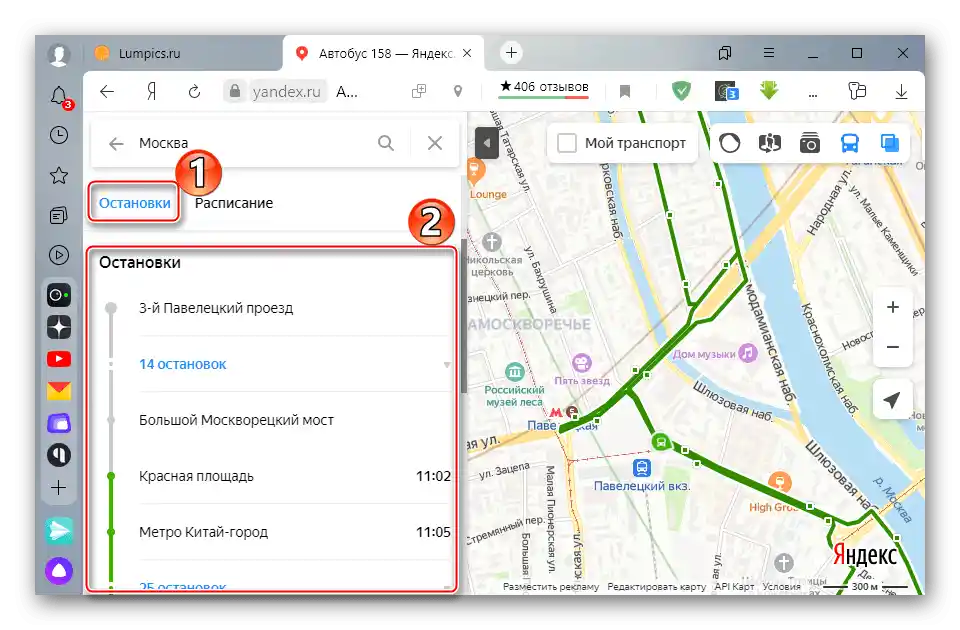Image resolution: width=960 pixels, height=630 pixels.
Task: Click the location pin in address bar
Action: 458,92
